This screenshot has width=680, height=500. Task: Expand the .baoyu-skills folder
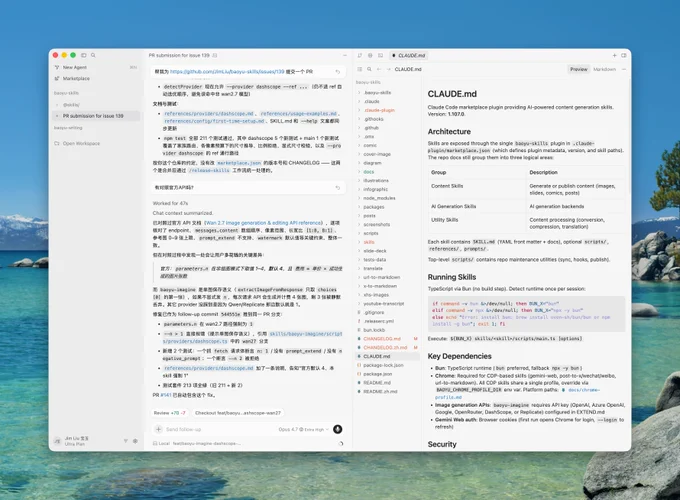(377, 92)
